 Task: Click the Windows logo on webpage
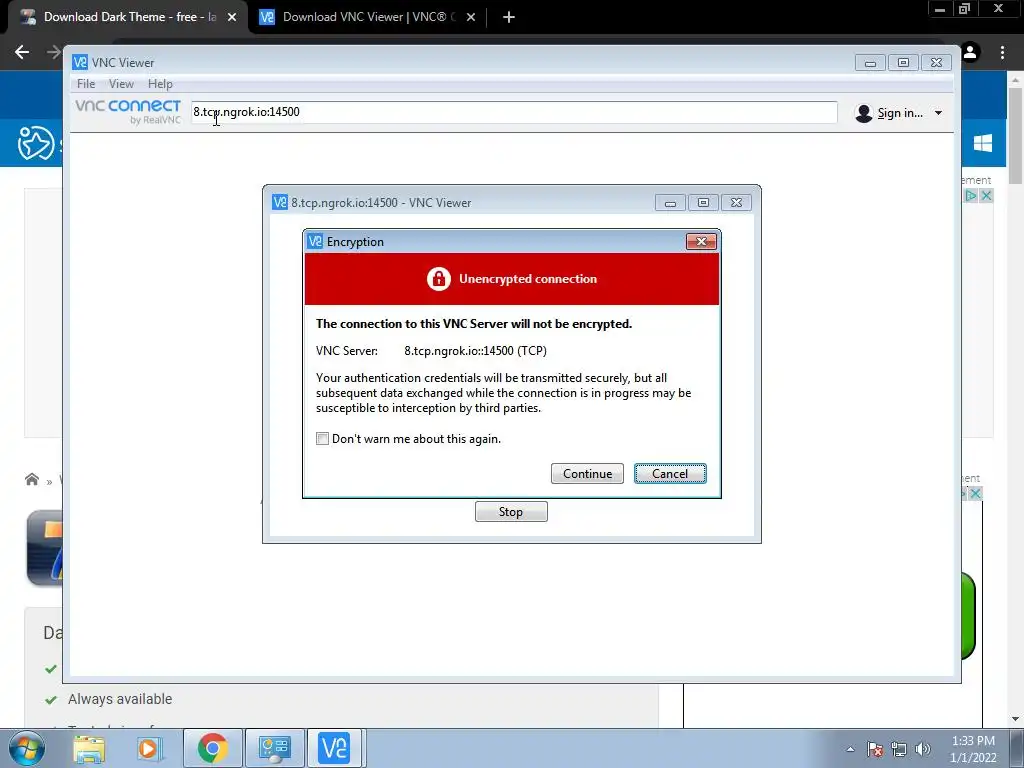tap(983, 143)
